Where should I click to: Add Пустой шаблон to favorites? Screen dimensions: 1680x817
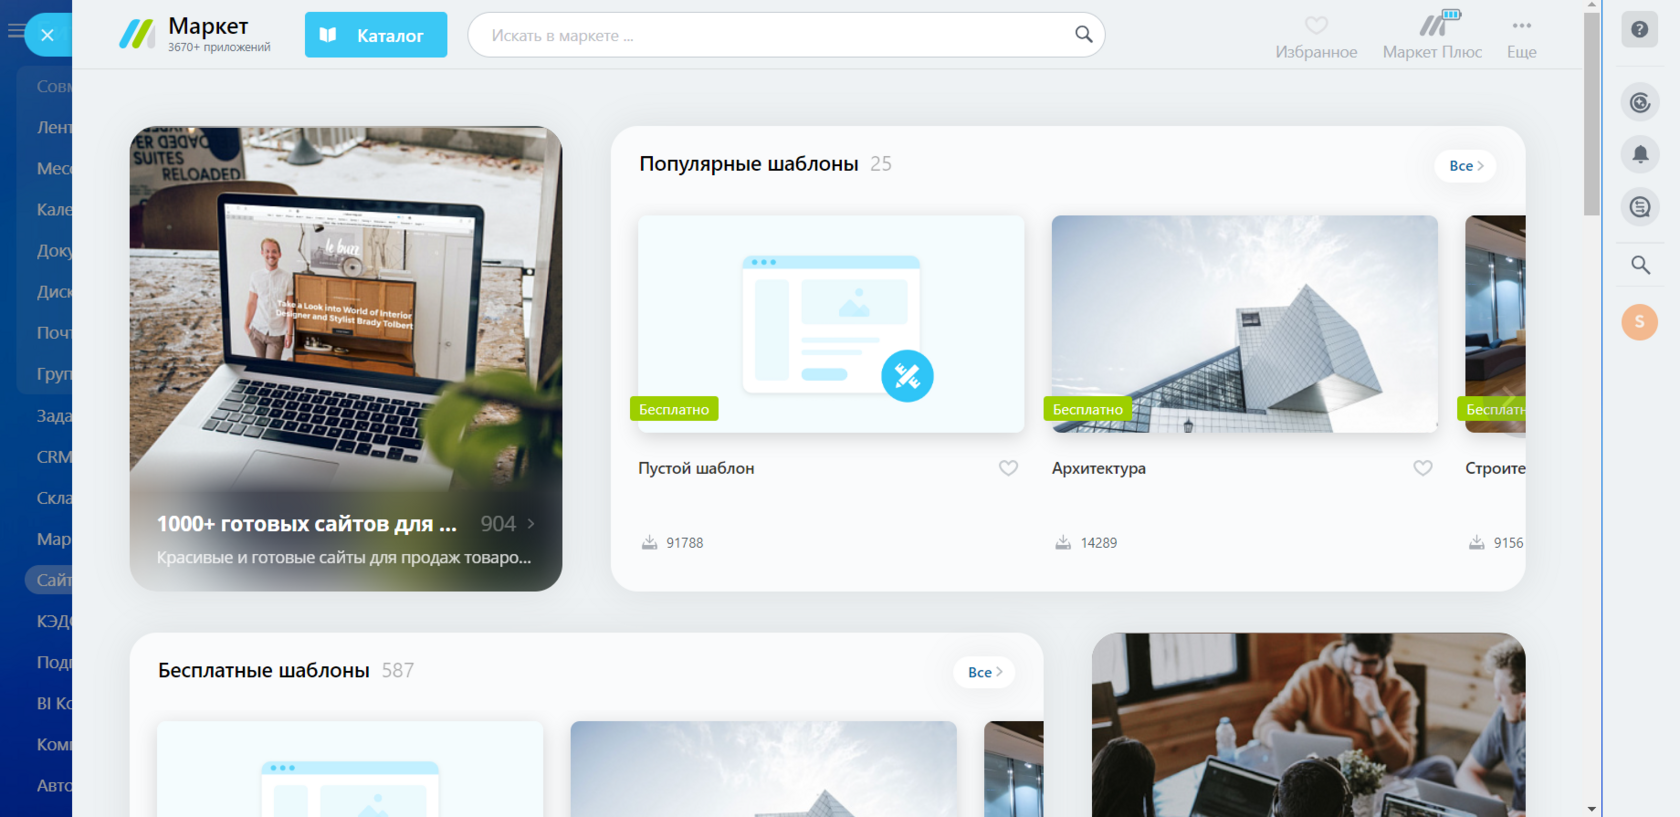(x=1008, y=468)
